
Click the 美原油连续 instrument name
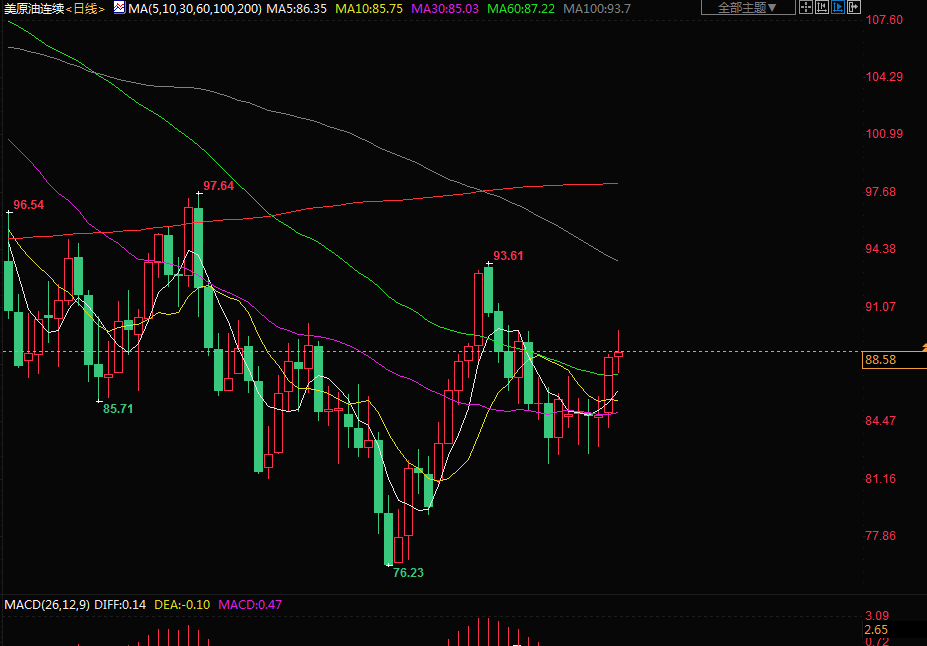coord(34,8)
